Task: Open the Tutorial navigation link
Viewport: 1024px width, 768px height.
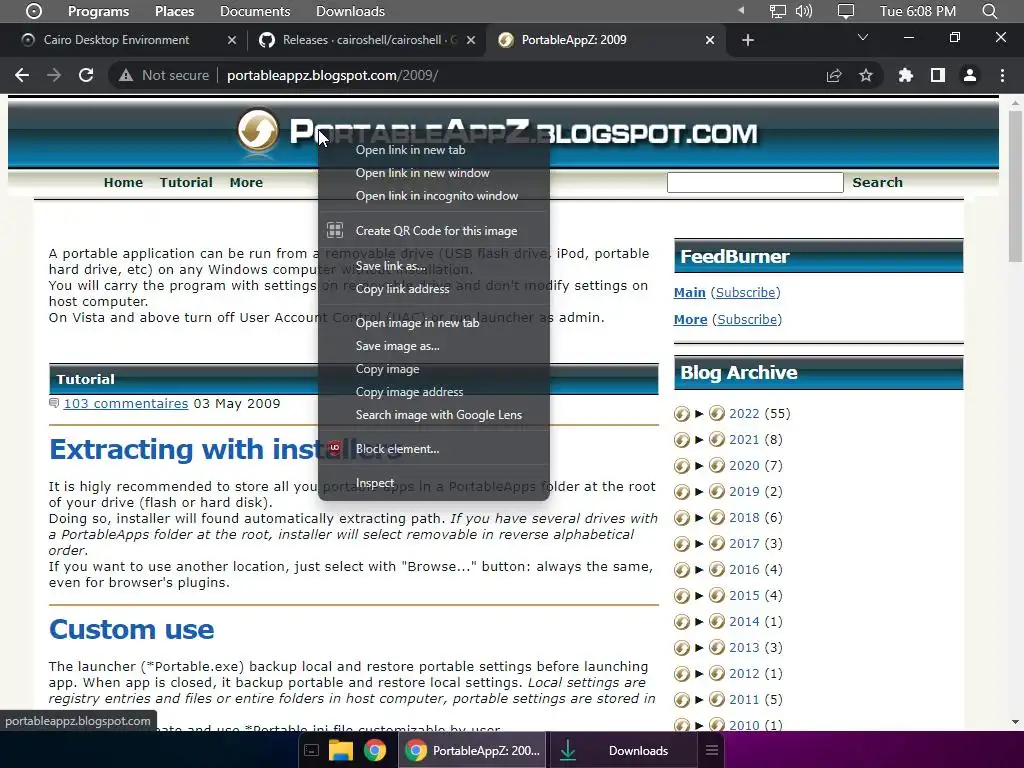Action: point(186,182)
